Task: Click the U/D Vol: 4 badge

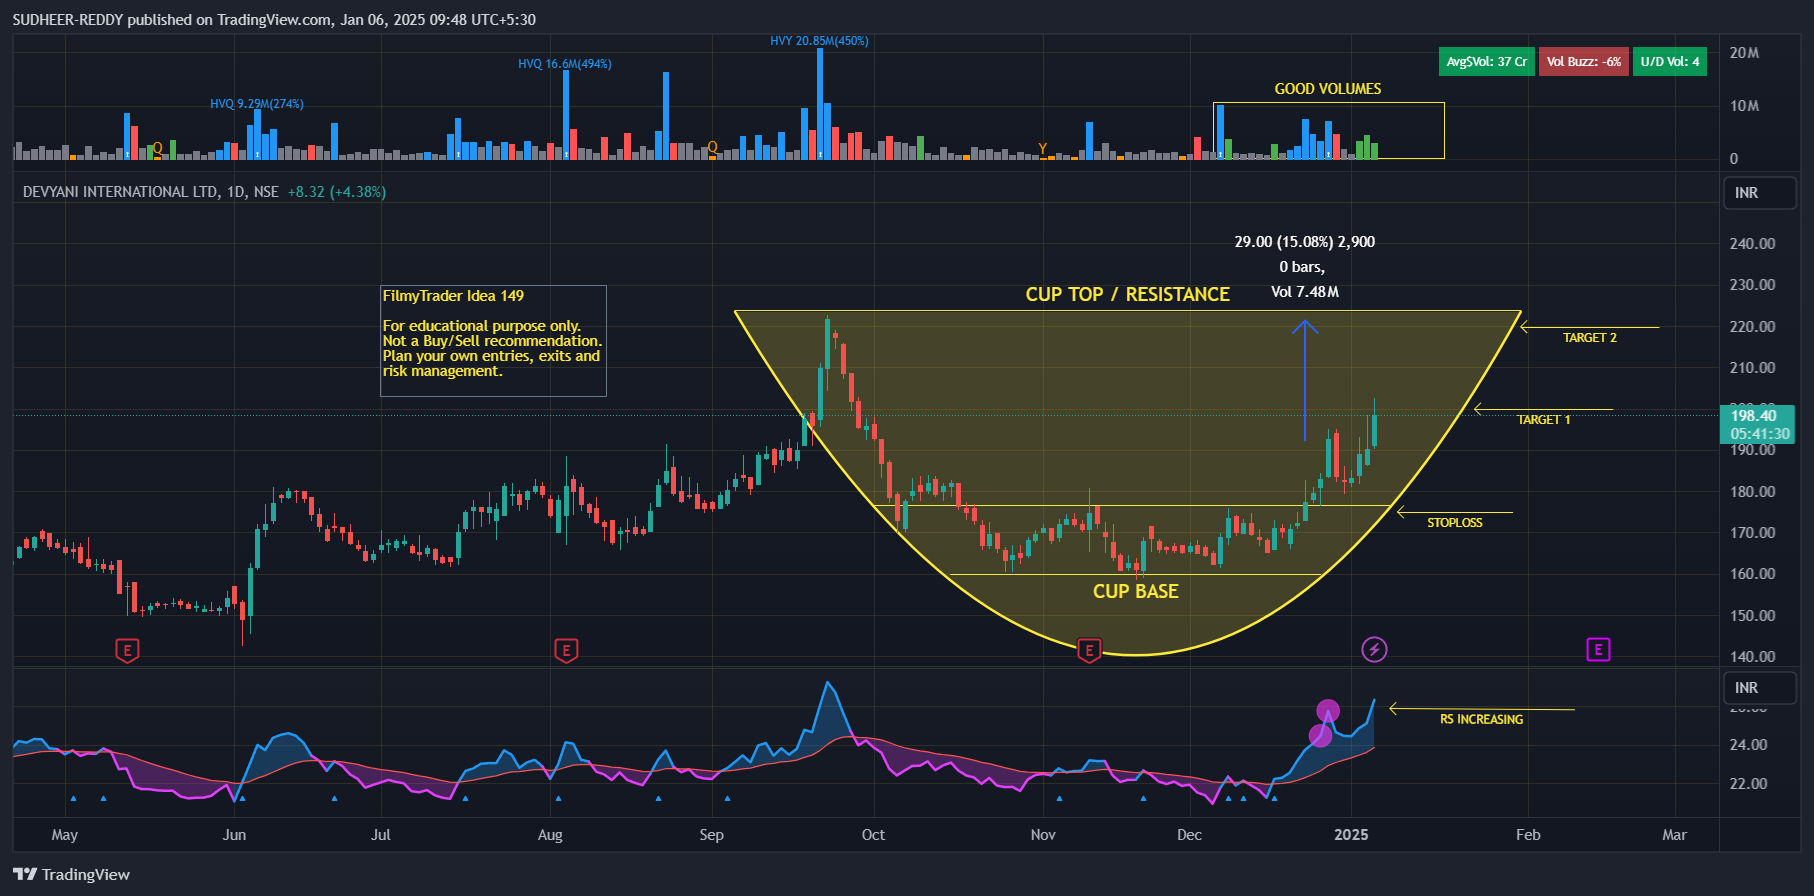Action: click(1670, 62)
